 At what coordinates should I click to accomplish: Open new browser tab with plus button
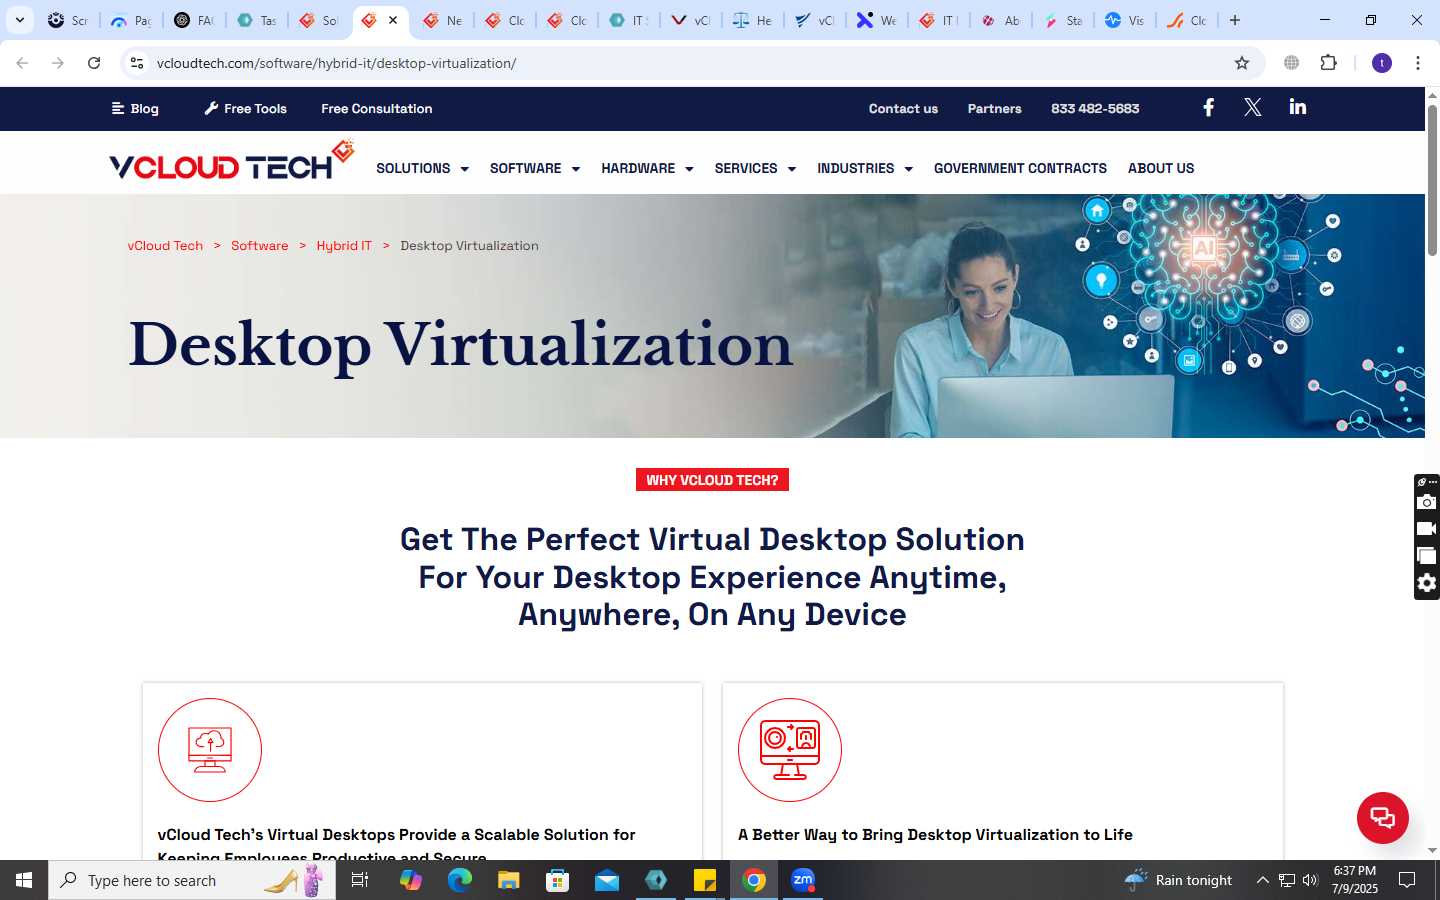[x=1235, y=20]
